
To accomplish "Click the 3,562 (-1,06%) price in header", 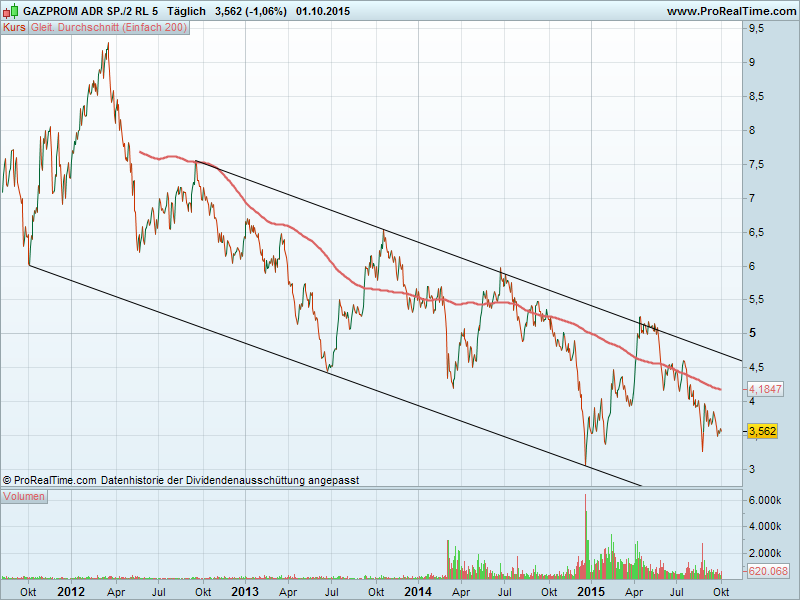I will [x=251, y=11].
